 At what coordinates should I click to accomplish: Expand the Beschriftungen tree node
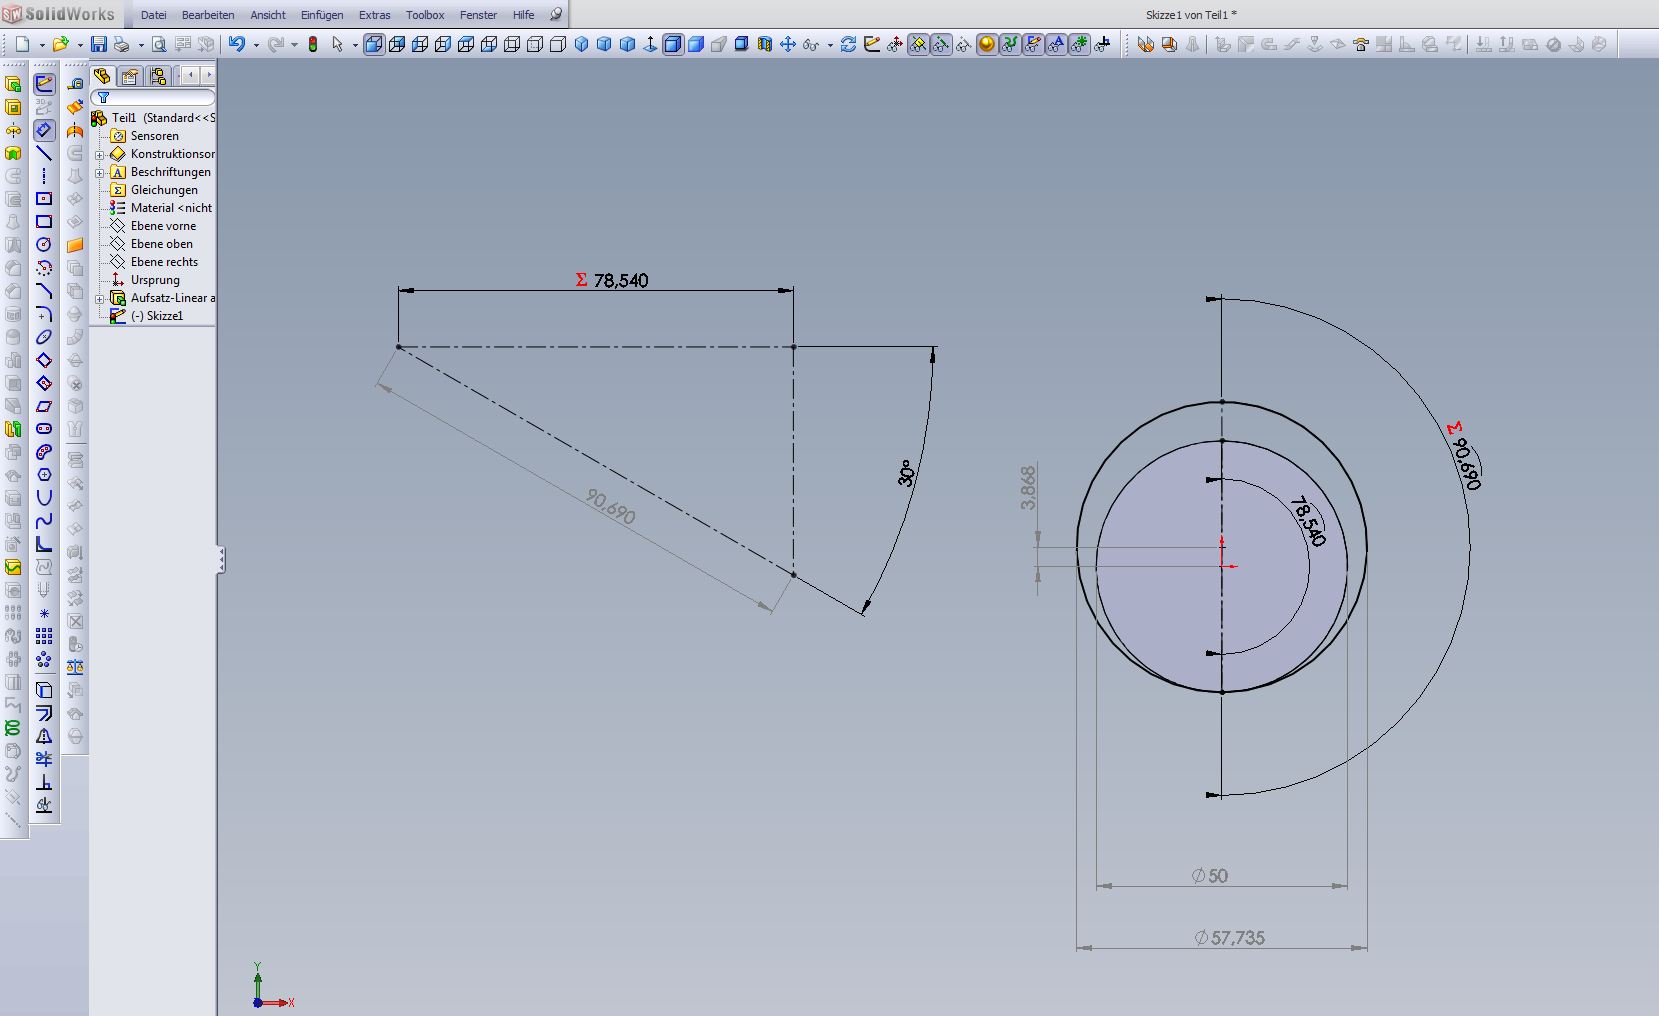point(100,172)
